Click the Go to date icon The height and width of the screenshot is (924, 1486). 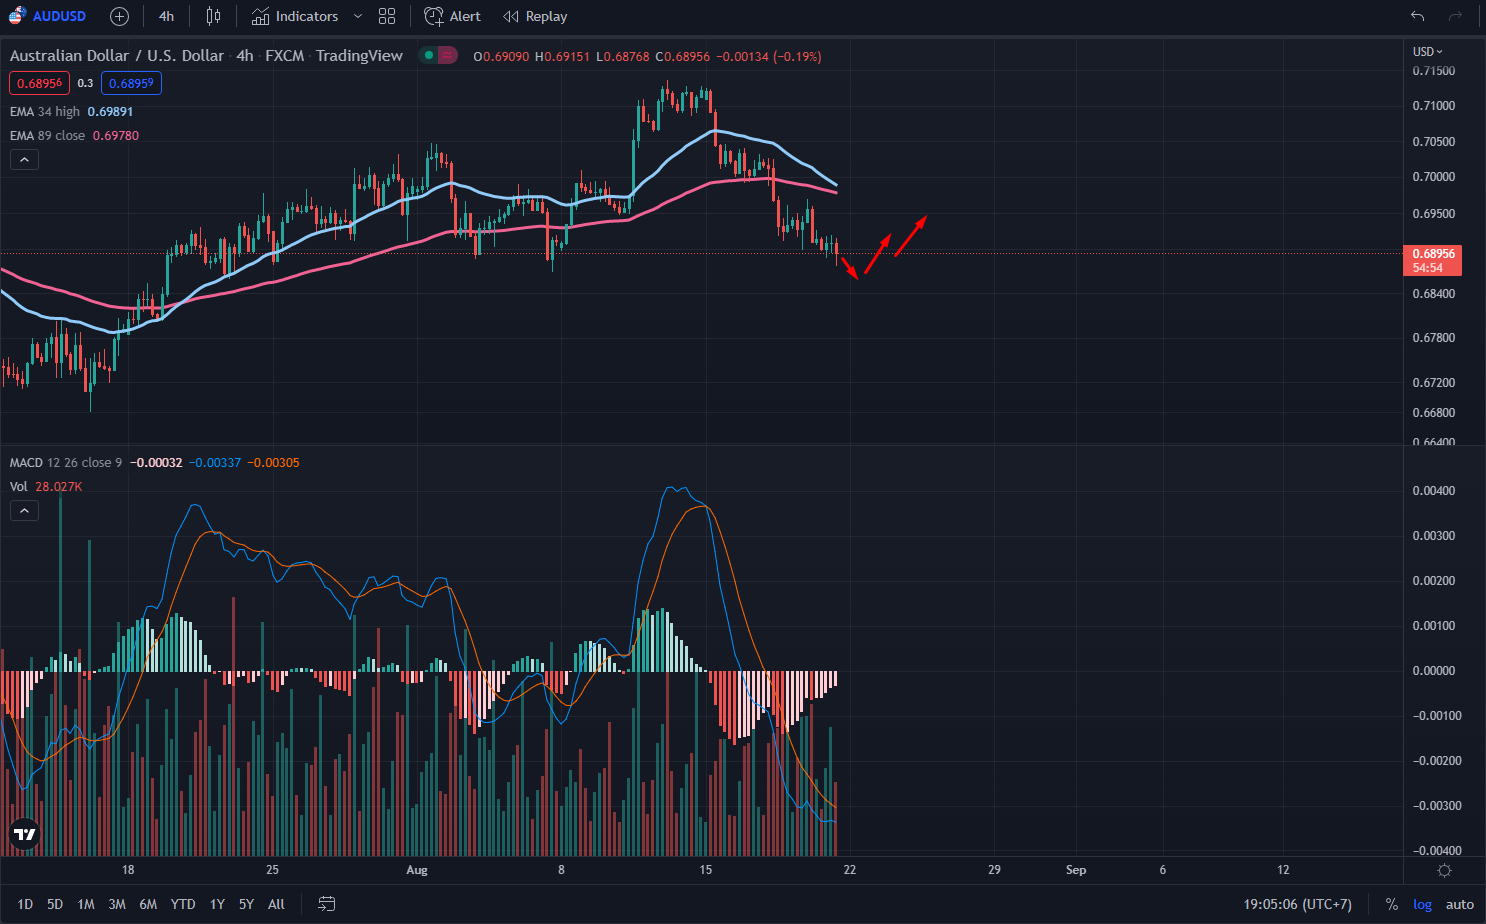326,904
